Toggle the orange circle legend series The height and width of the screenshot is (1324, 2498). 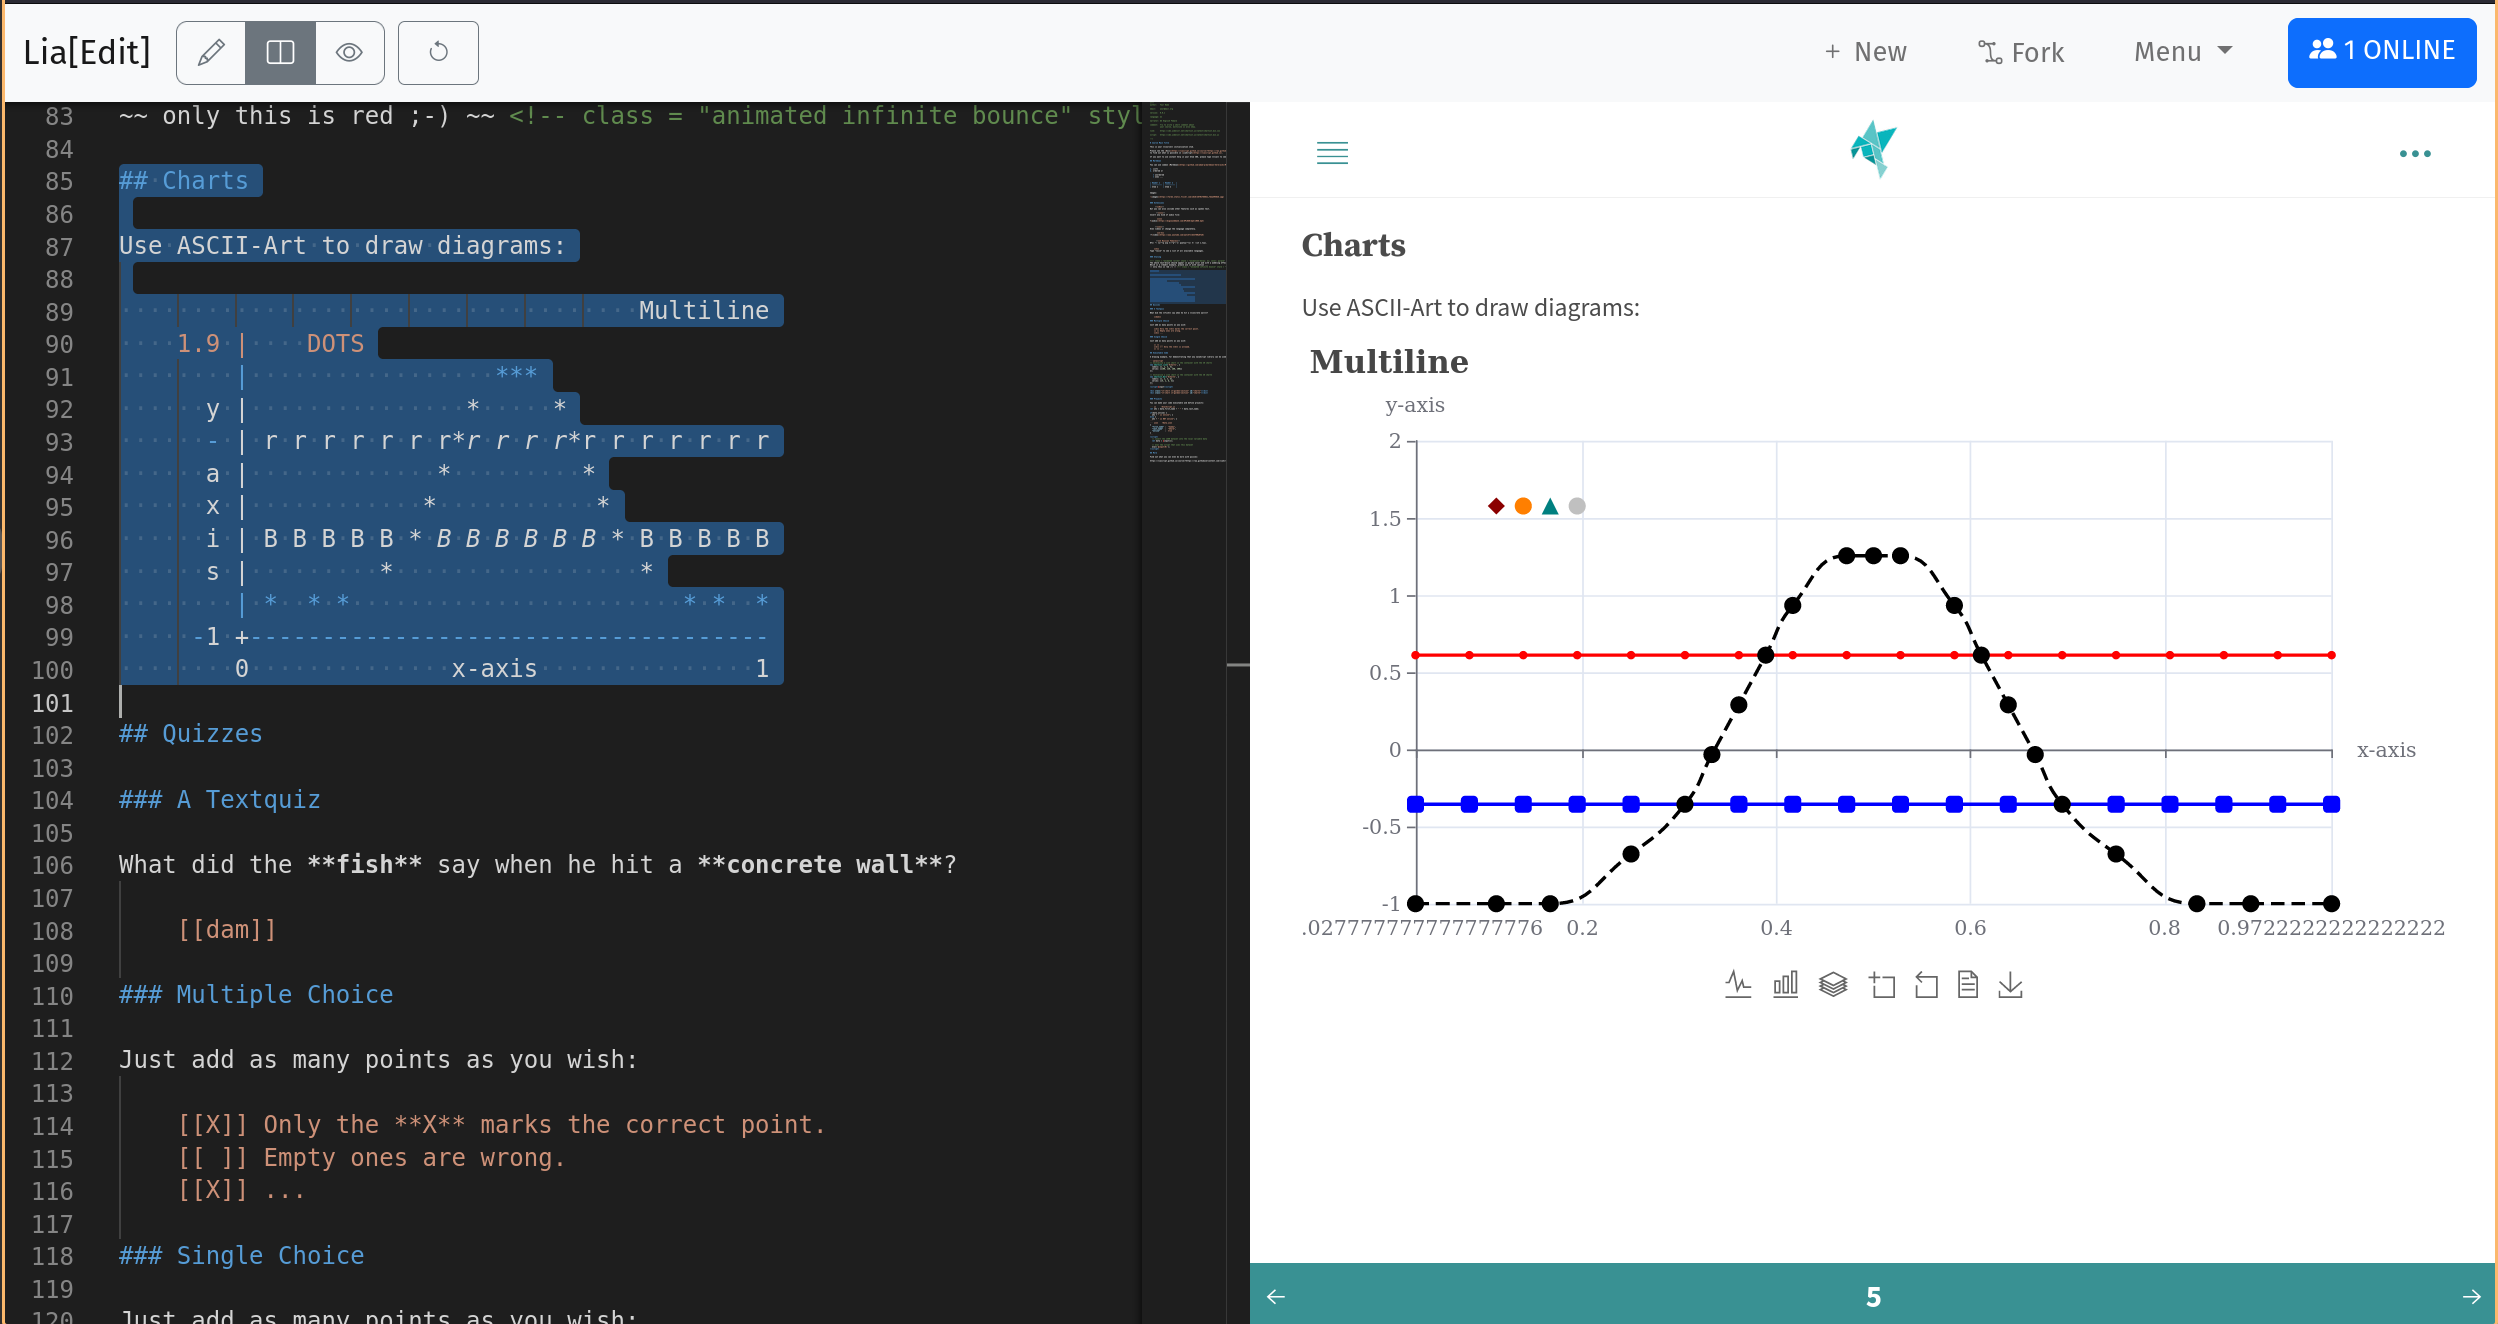(1523, 506)
